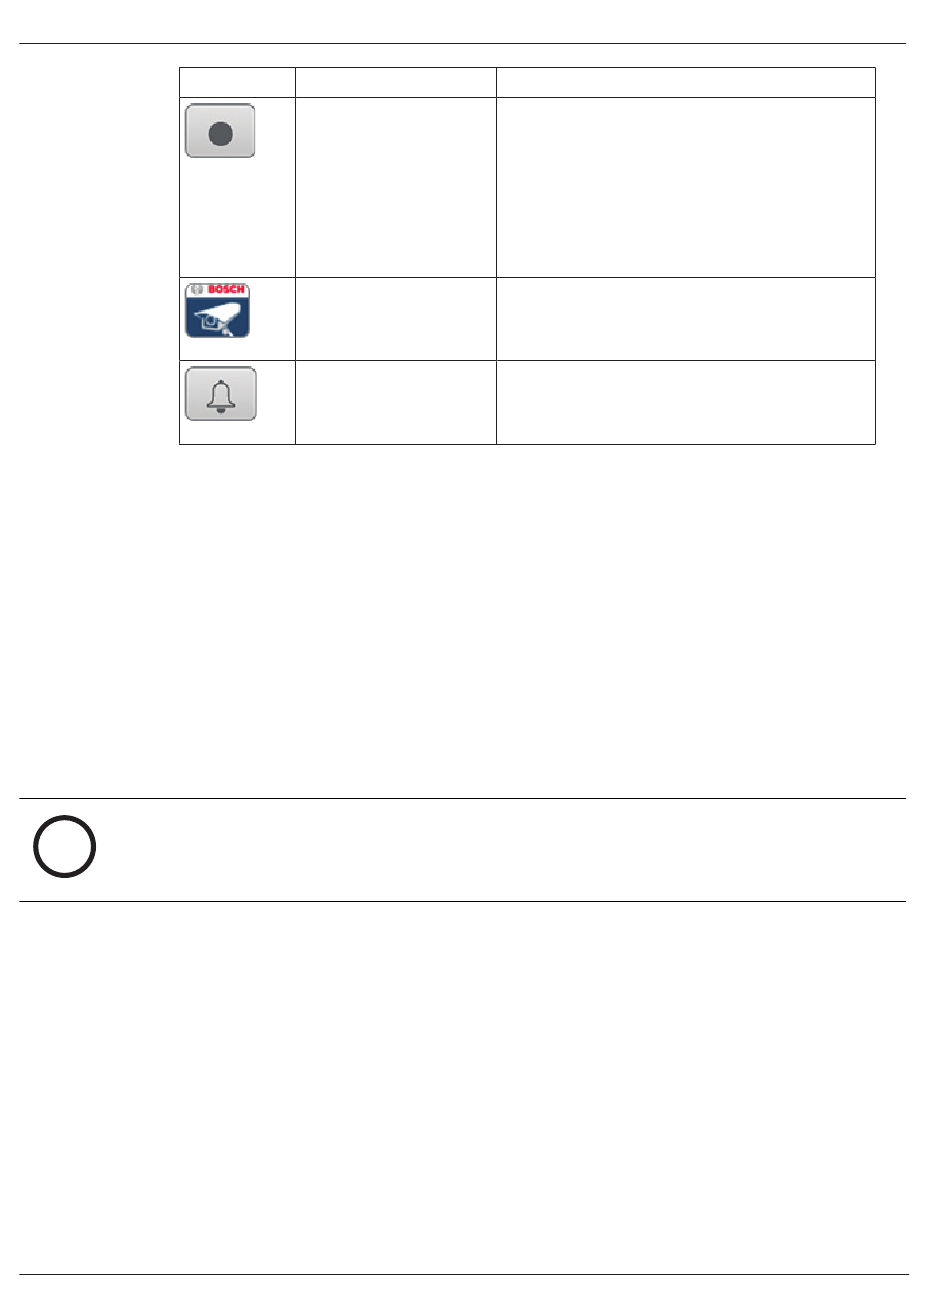The height and width of the screenshot is (1301, 950).
Task: Select the first header cell above the icons
Action: point(237,82)
